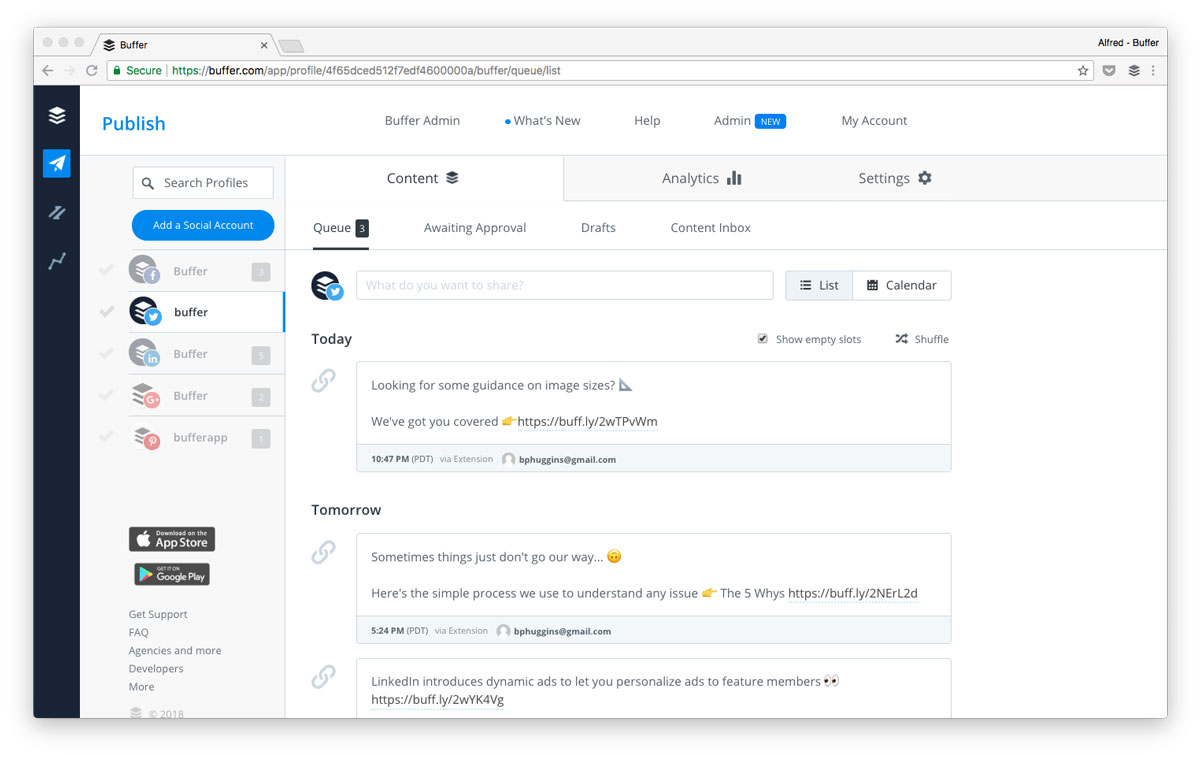Open the Settings tab

[x=895, y=178]
